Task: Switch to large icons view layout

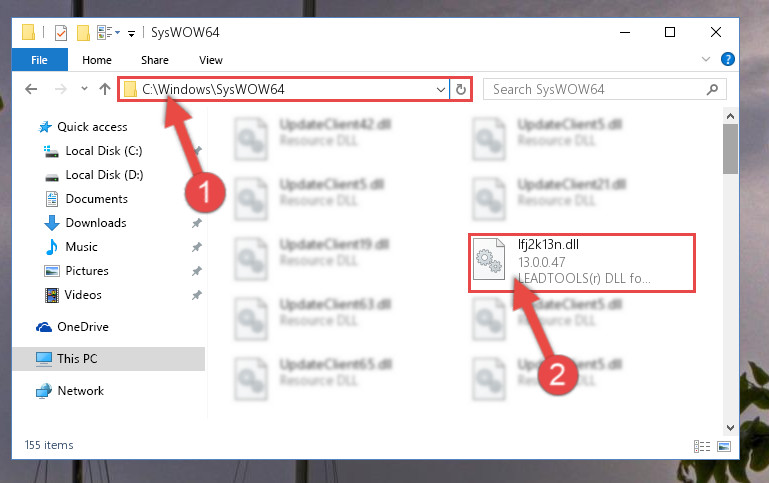Action: (x=724, y=446)
